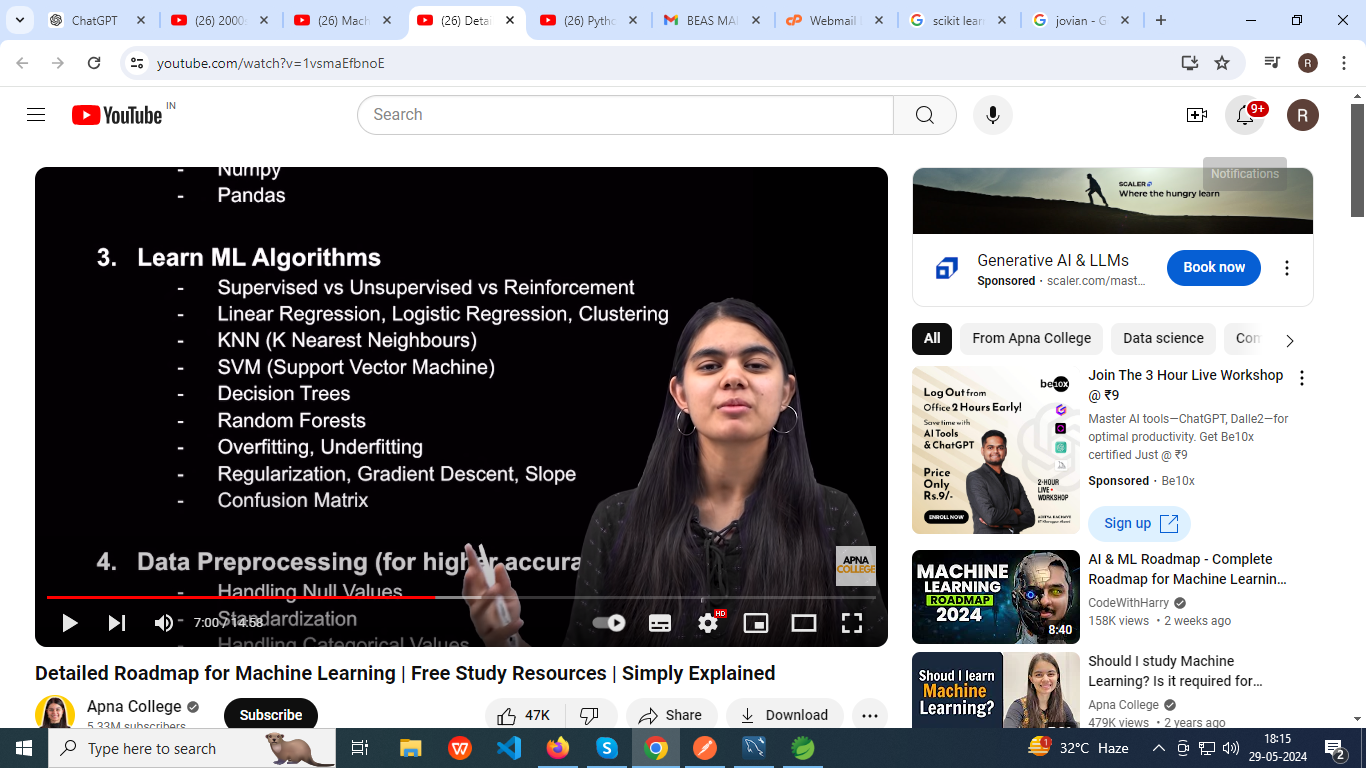Switch to the ChatGPT tab
Viewport: 1366px width, 768px height.
98,20
